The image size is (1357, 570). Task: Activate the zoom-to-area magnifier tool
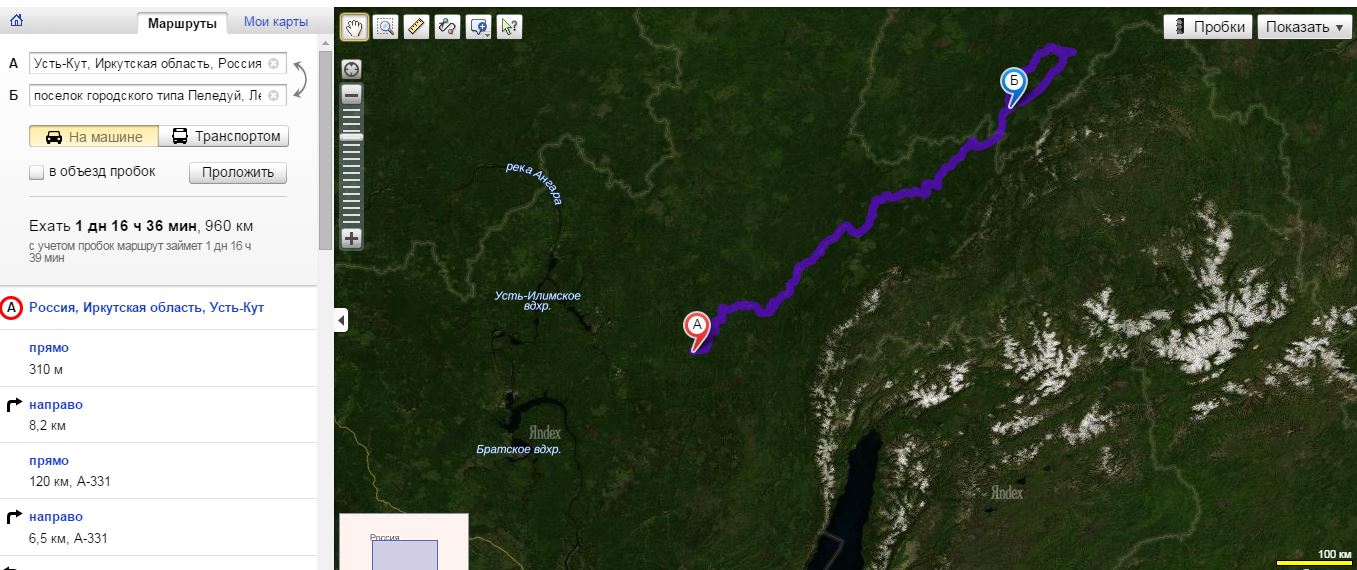tap(385, 27)
